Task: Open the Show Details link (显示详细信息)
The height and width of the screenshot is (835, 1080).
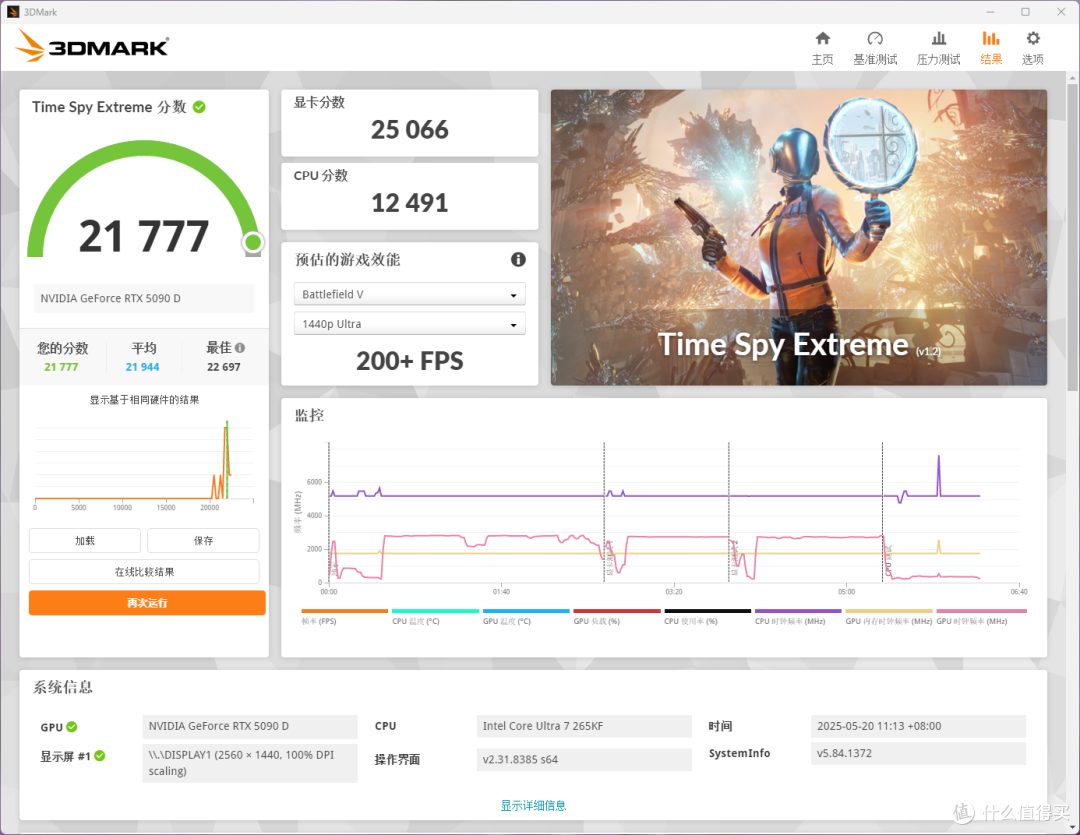Action: click(x=533, y=805)
